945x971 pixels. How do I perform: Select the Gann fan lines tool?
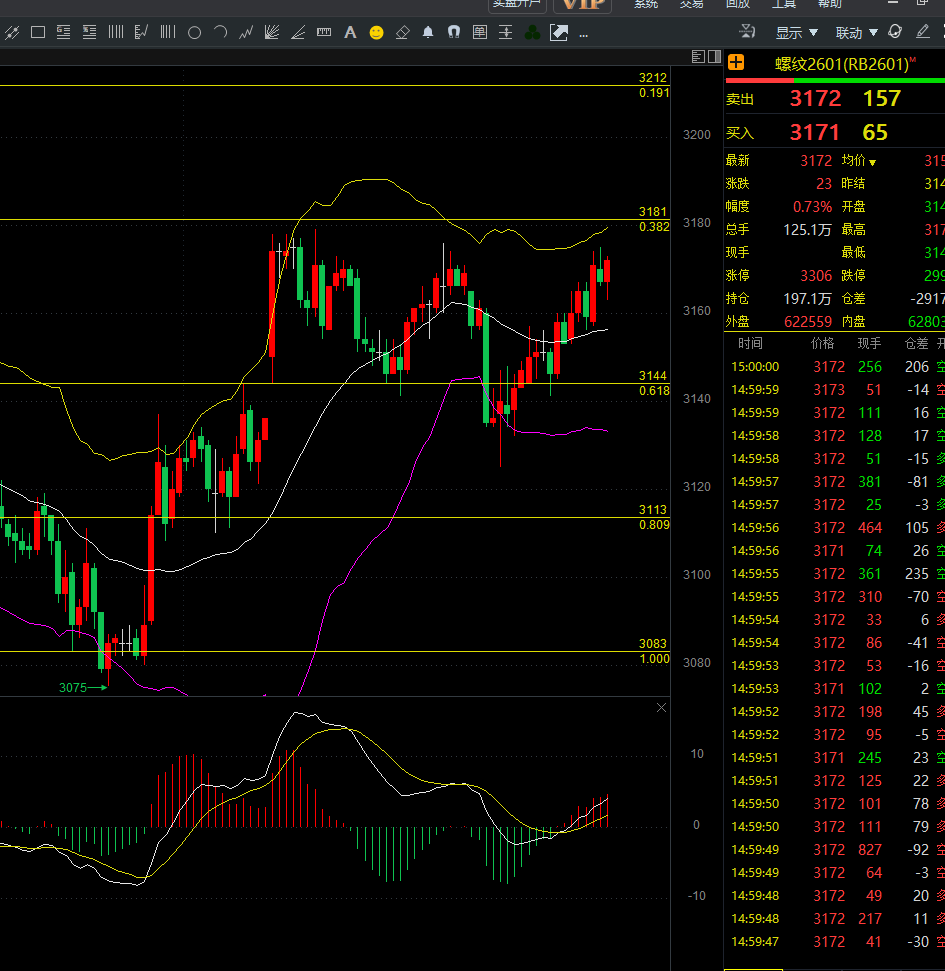click(272, 32)
